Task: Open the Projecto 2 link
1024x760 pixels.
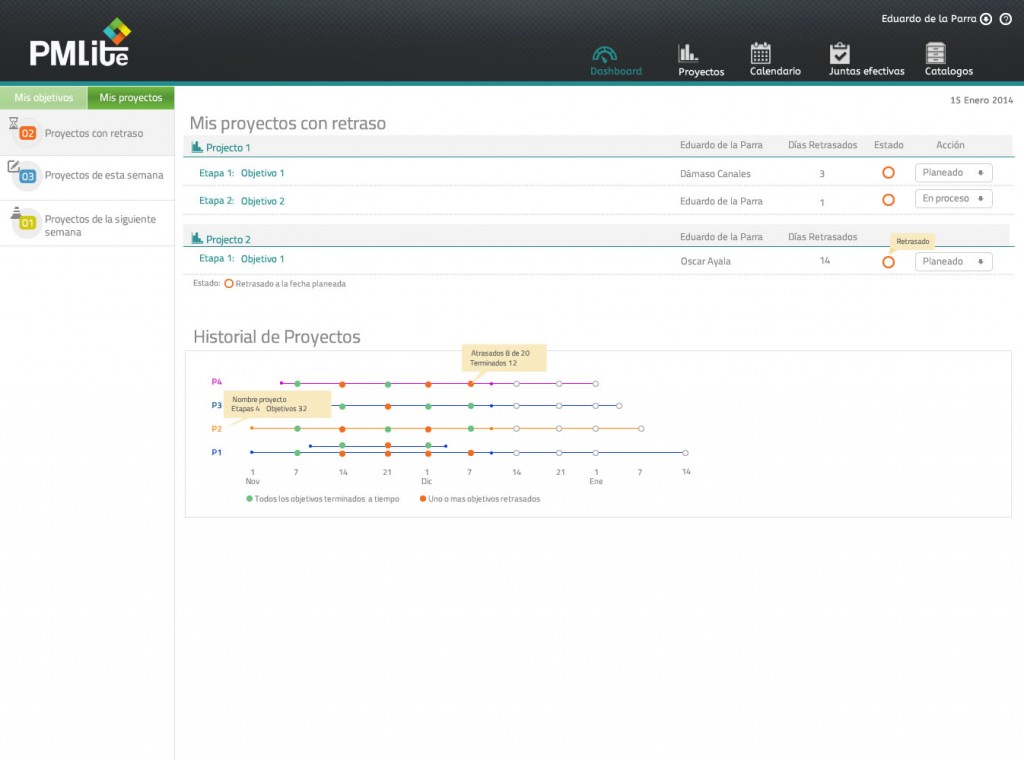Action: [x=228, y=240]
